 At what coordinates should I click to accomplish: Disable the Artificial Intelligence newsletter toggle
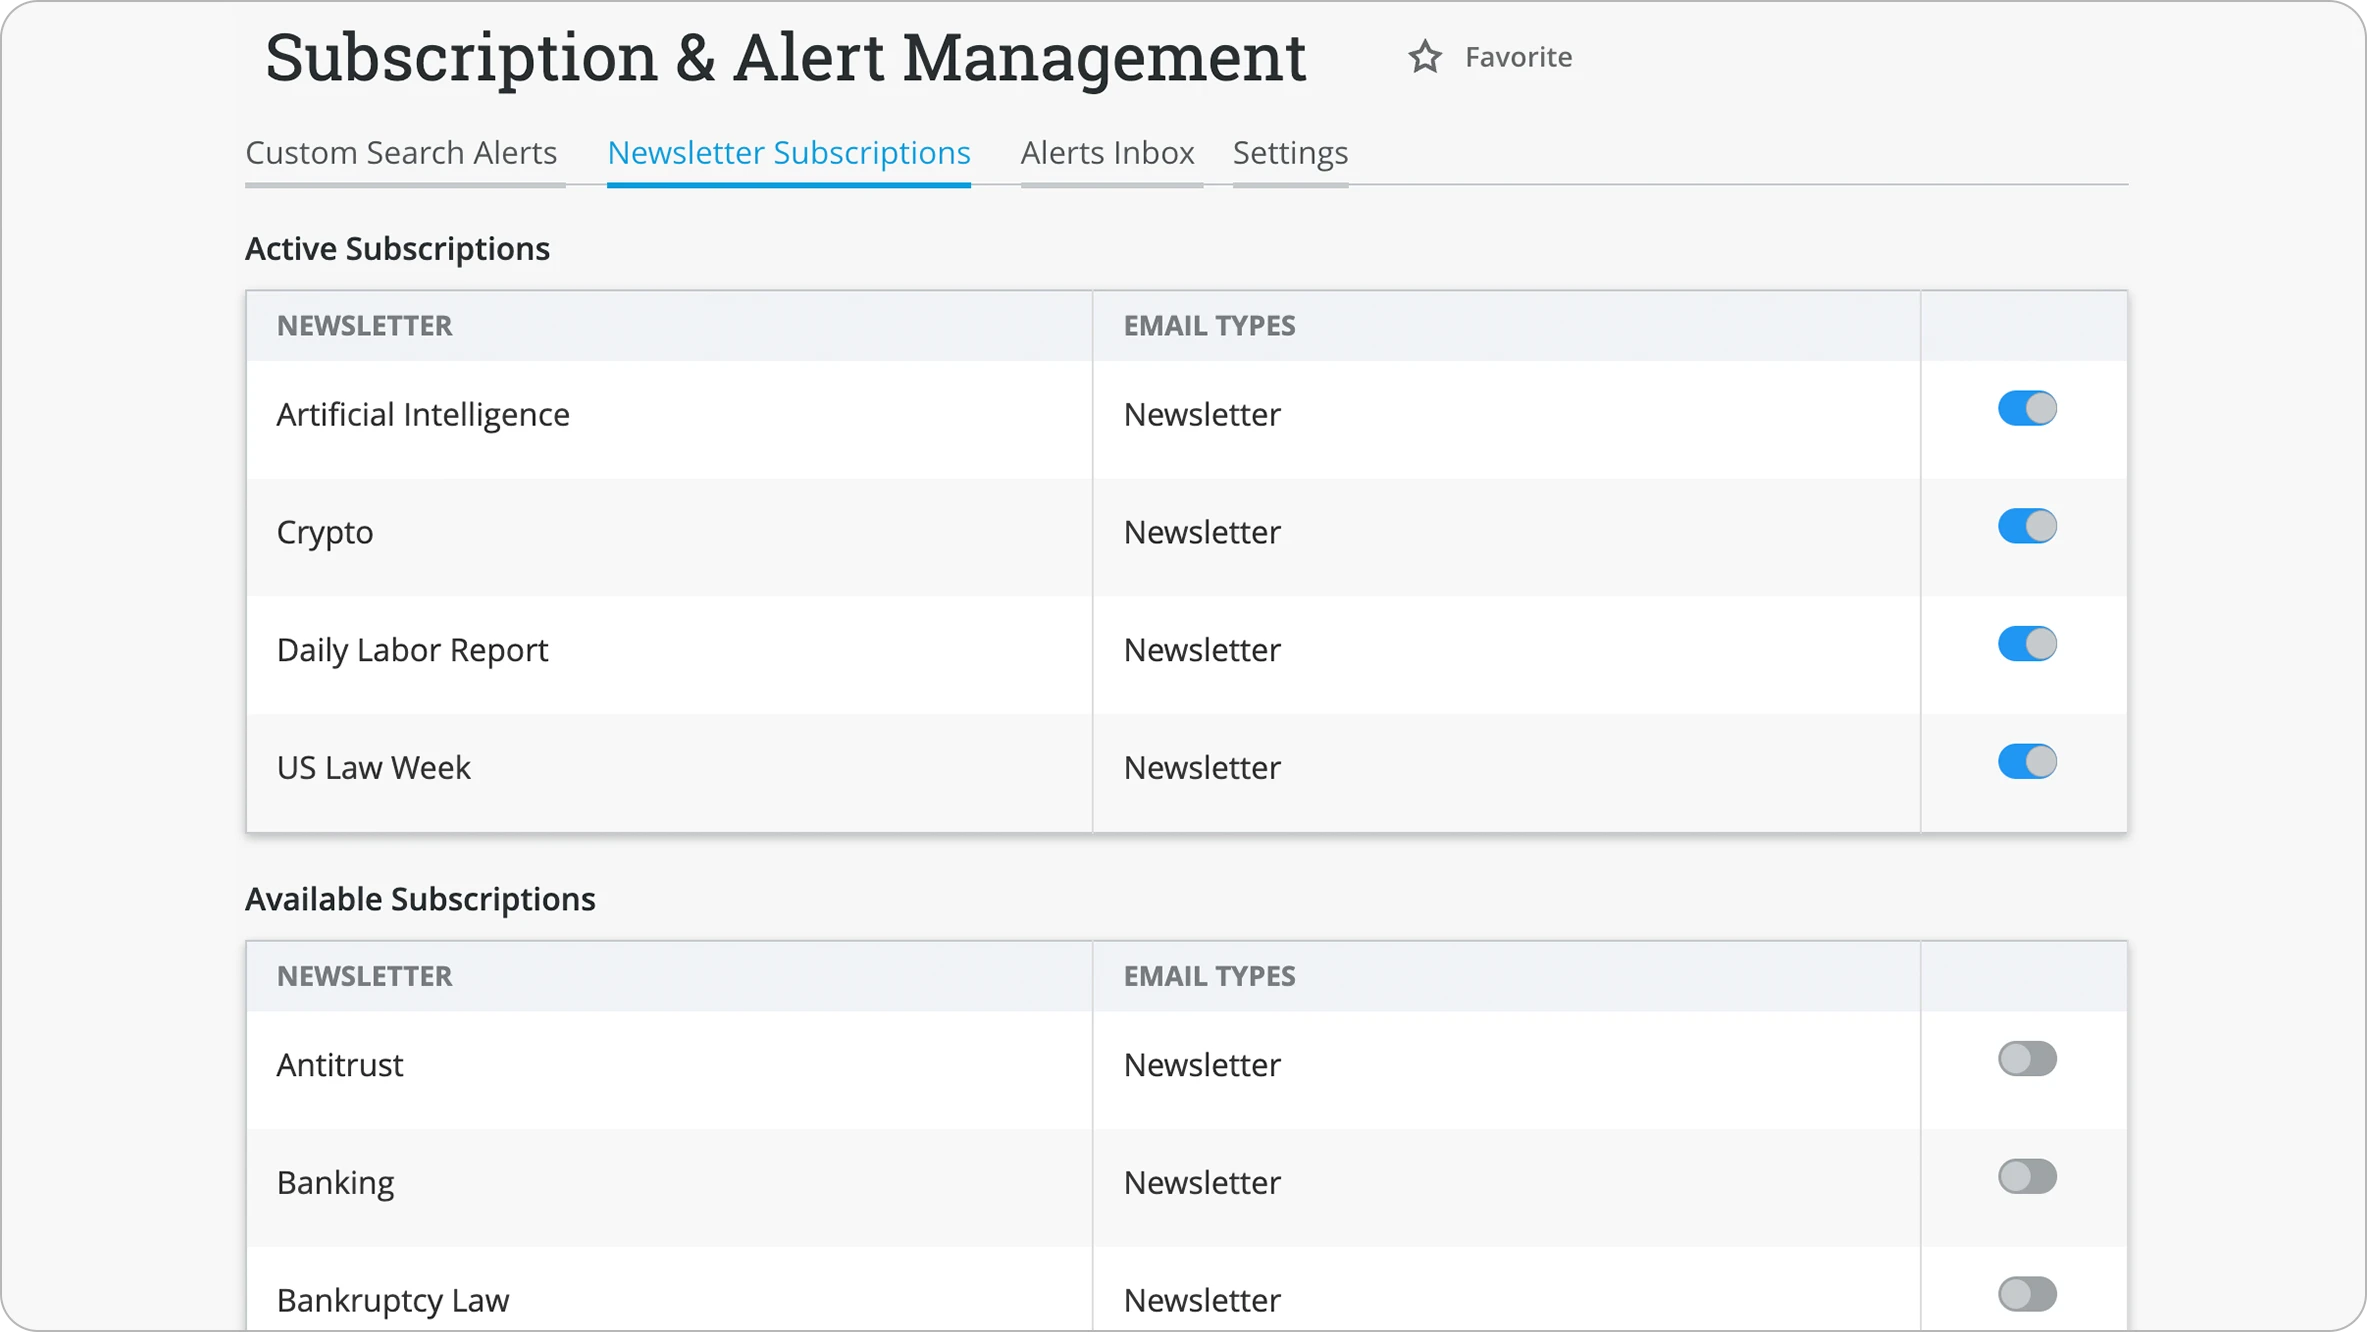2027,408
